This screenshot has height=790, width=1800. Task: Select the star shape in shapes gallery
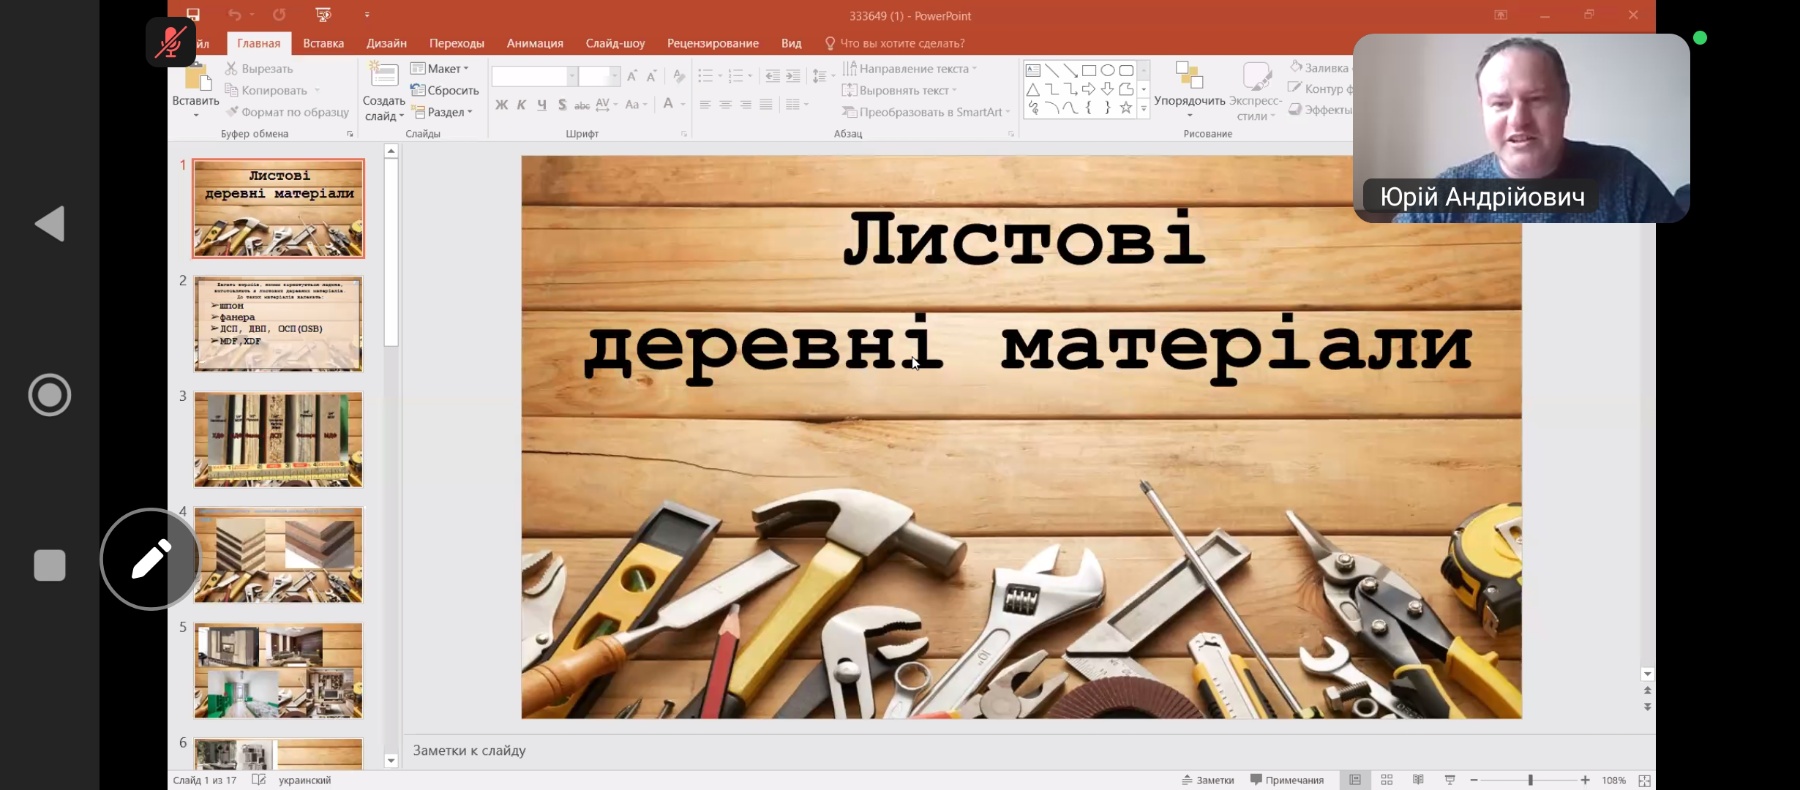pyautogui.click(x=1126, y=108)
